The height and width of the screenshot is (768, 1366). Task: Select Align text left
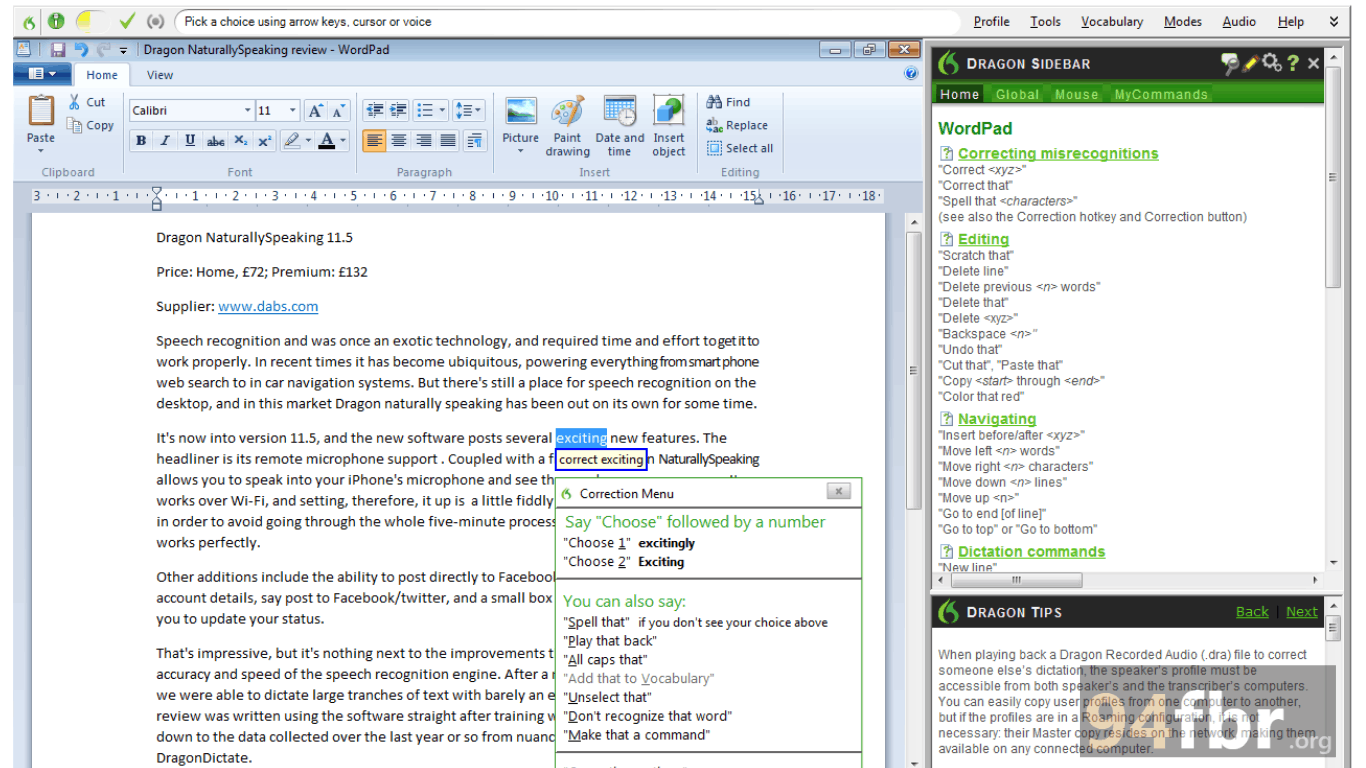coord(374,141)
